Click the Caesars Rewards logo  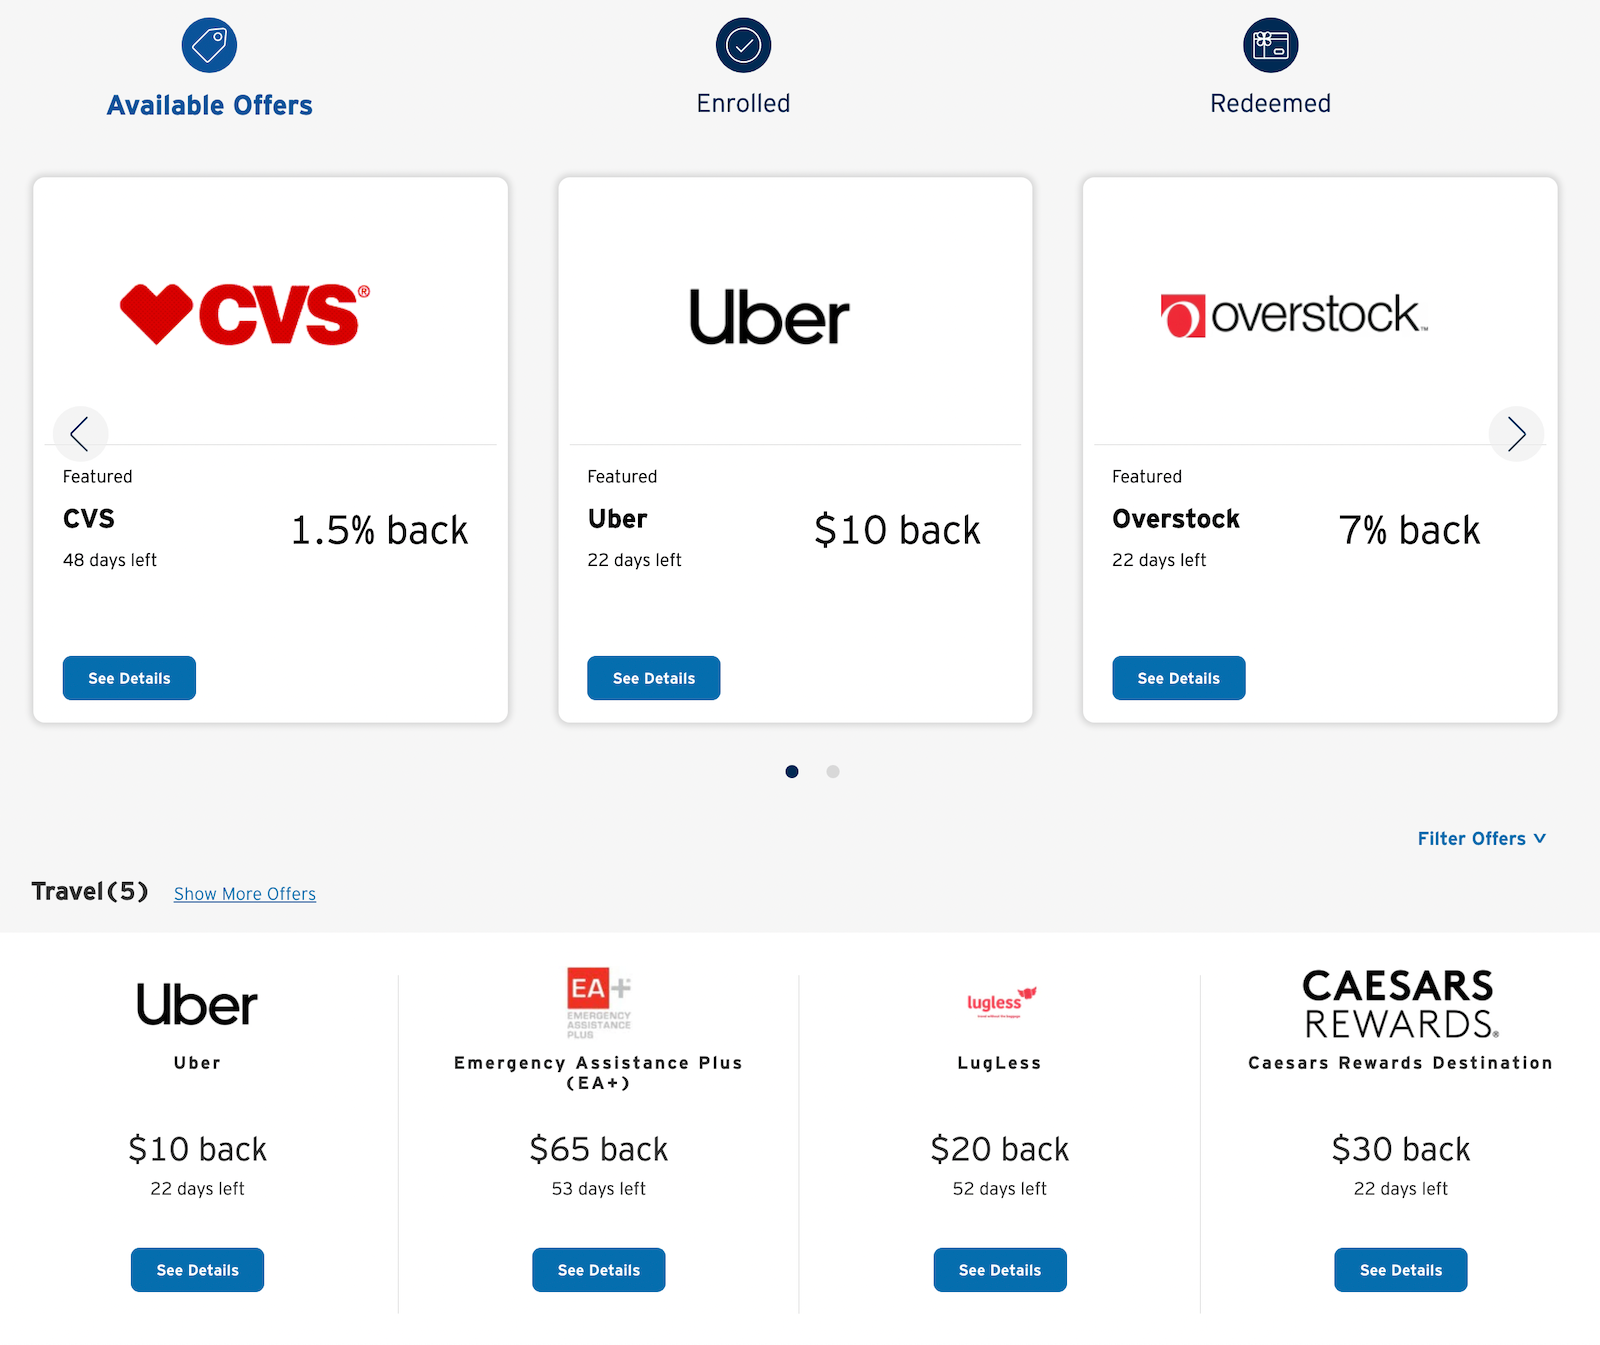[x=1400, y=1004]
